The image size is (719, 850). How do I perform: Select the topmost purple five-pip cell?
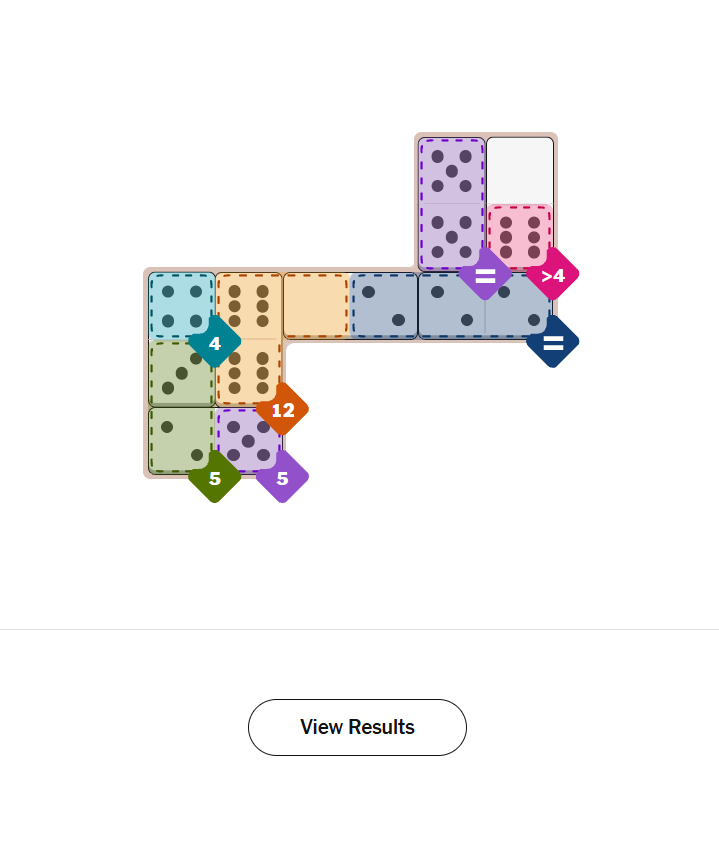point(451,170)
